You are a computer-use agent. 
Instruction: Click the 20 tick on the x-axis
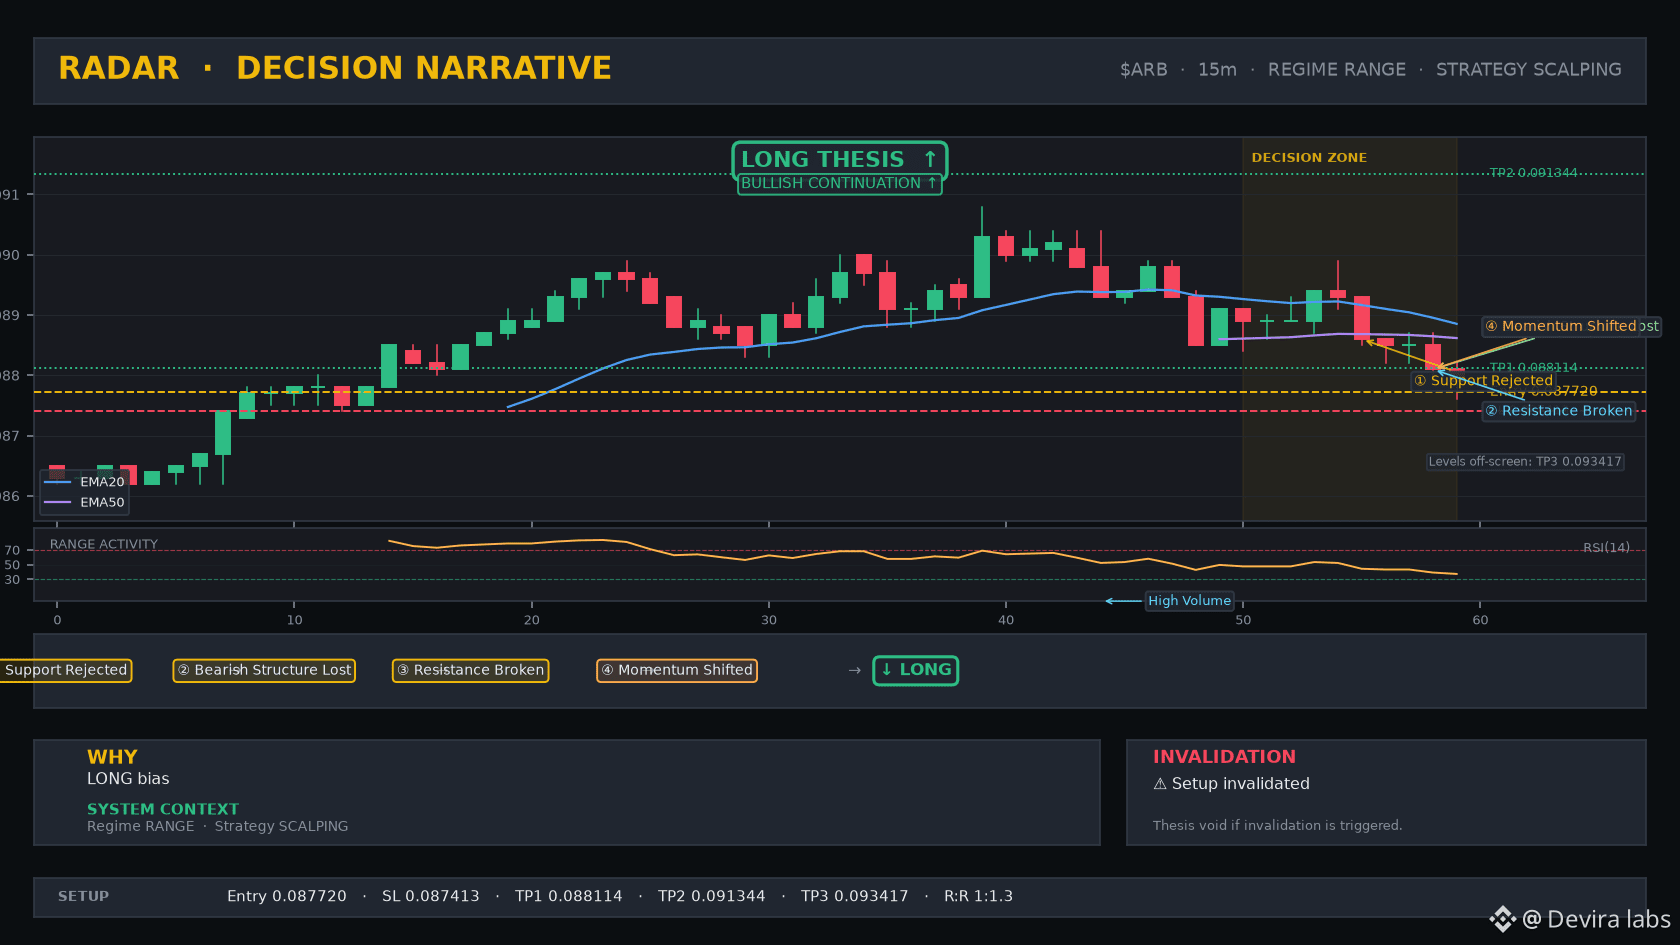click(x=532, y=620)
